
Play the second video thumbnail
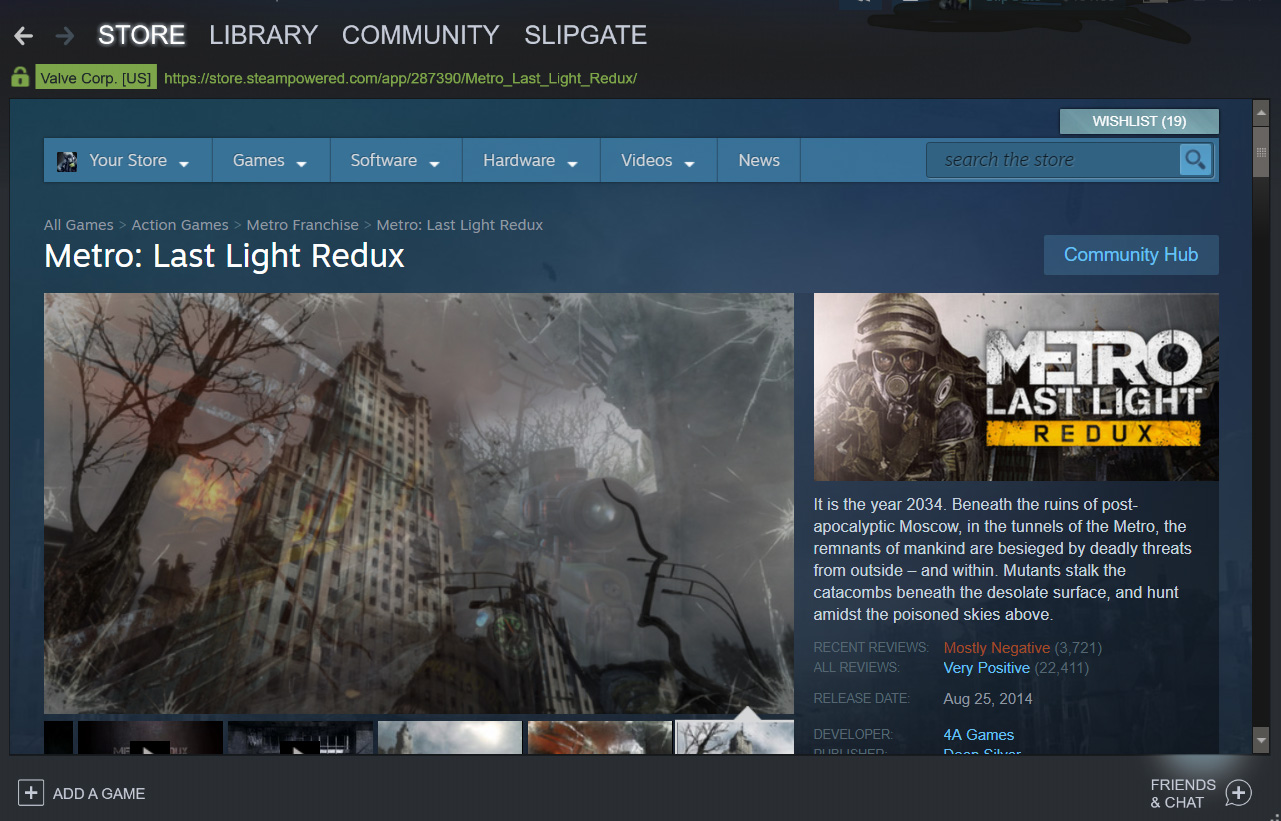[300, 738]
